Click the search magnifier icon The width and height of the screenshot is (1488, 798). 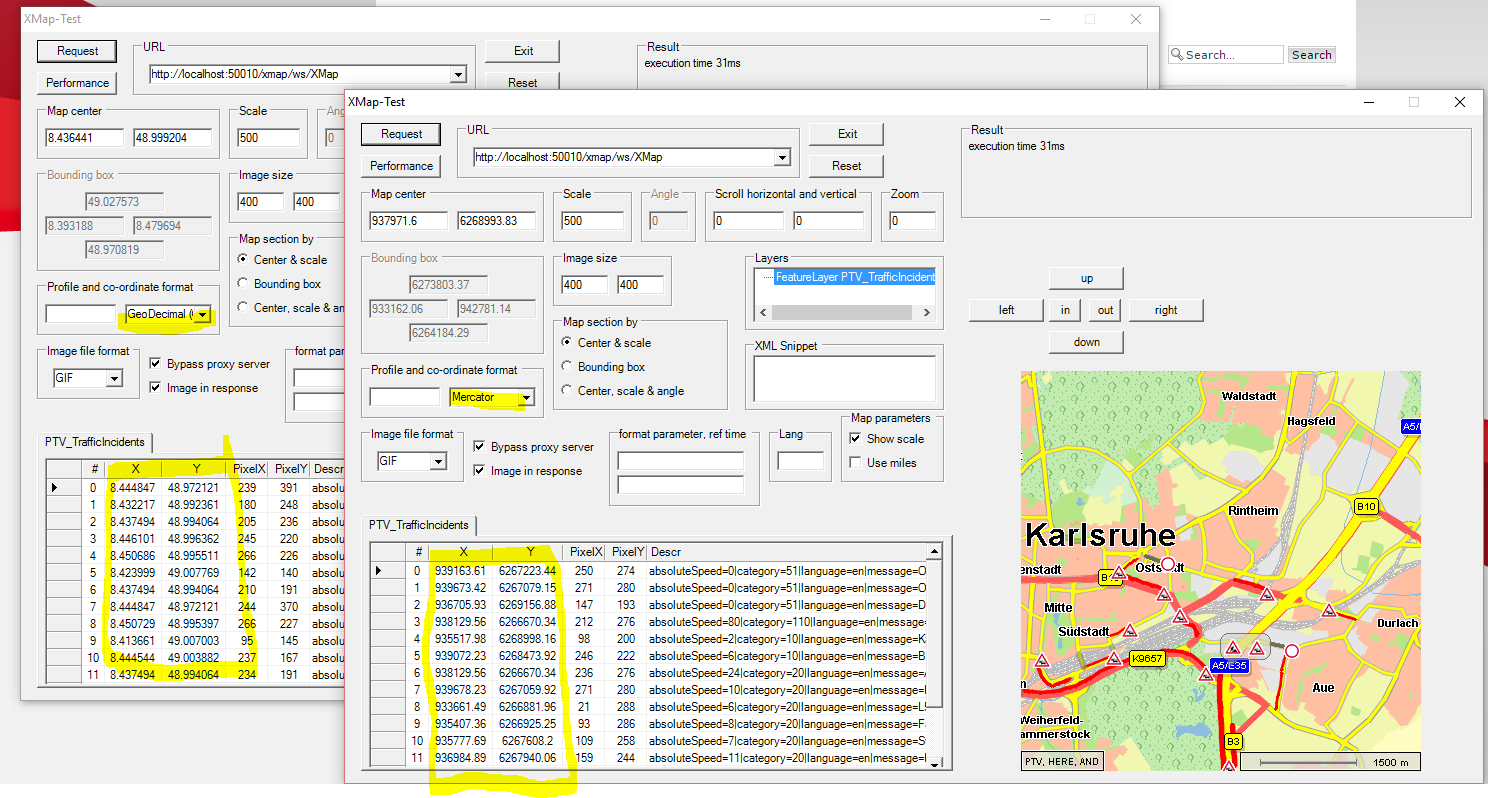[x=1176, y=55]
